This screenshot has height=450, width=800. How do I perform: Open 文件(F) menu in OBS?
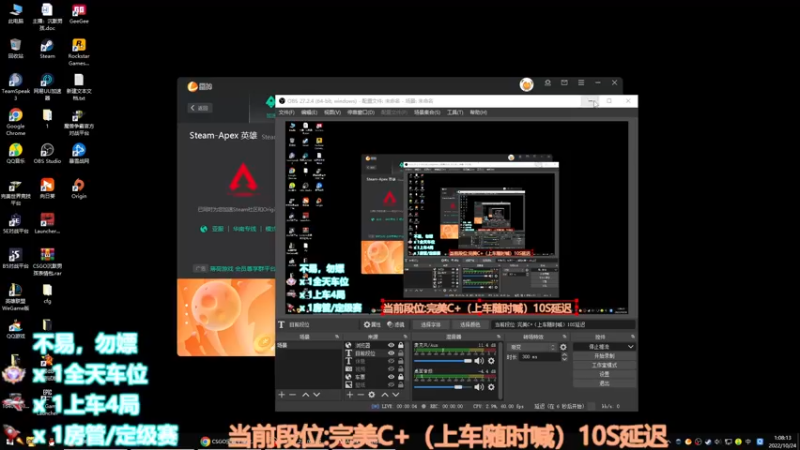click(286, 112)
